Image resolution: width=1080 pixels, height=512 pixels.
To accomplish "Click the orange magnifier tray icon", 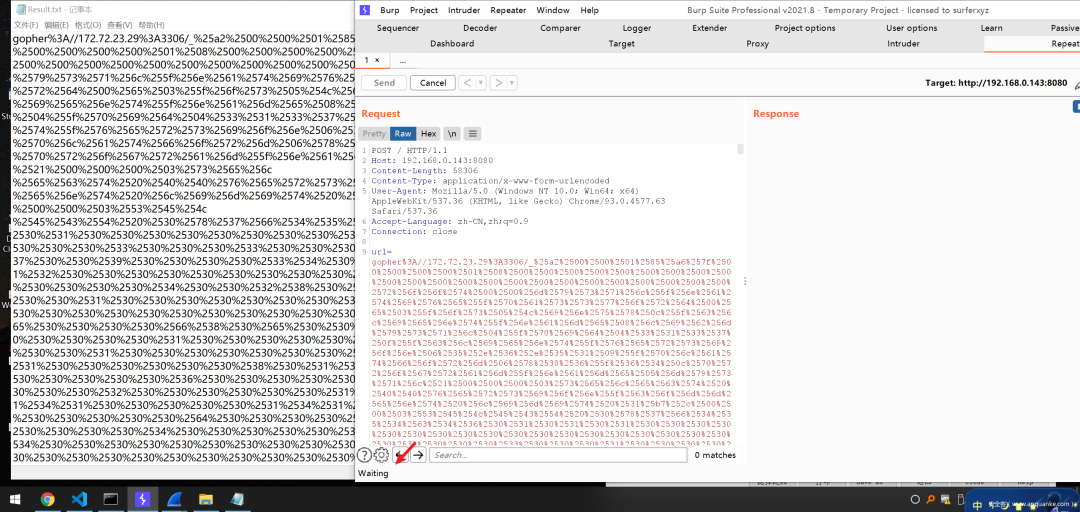I will coord(931,500).
